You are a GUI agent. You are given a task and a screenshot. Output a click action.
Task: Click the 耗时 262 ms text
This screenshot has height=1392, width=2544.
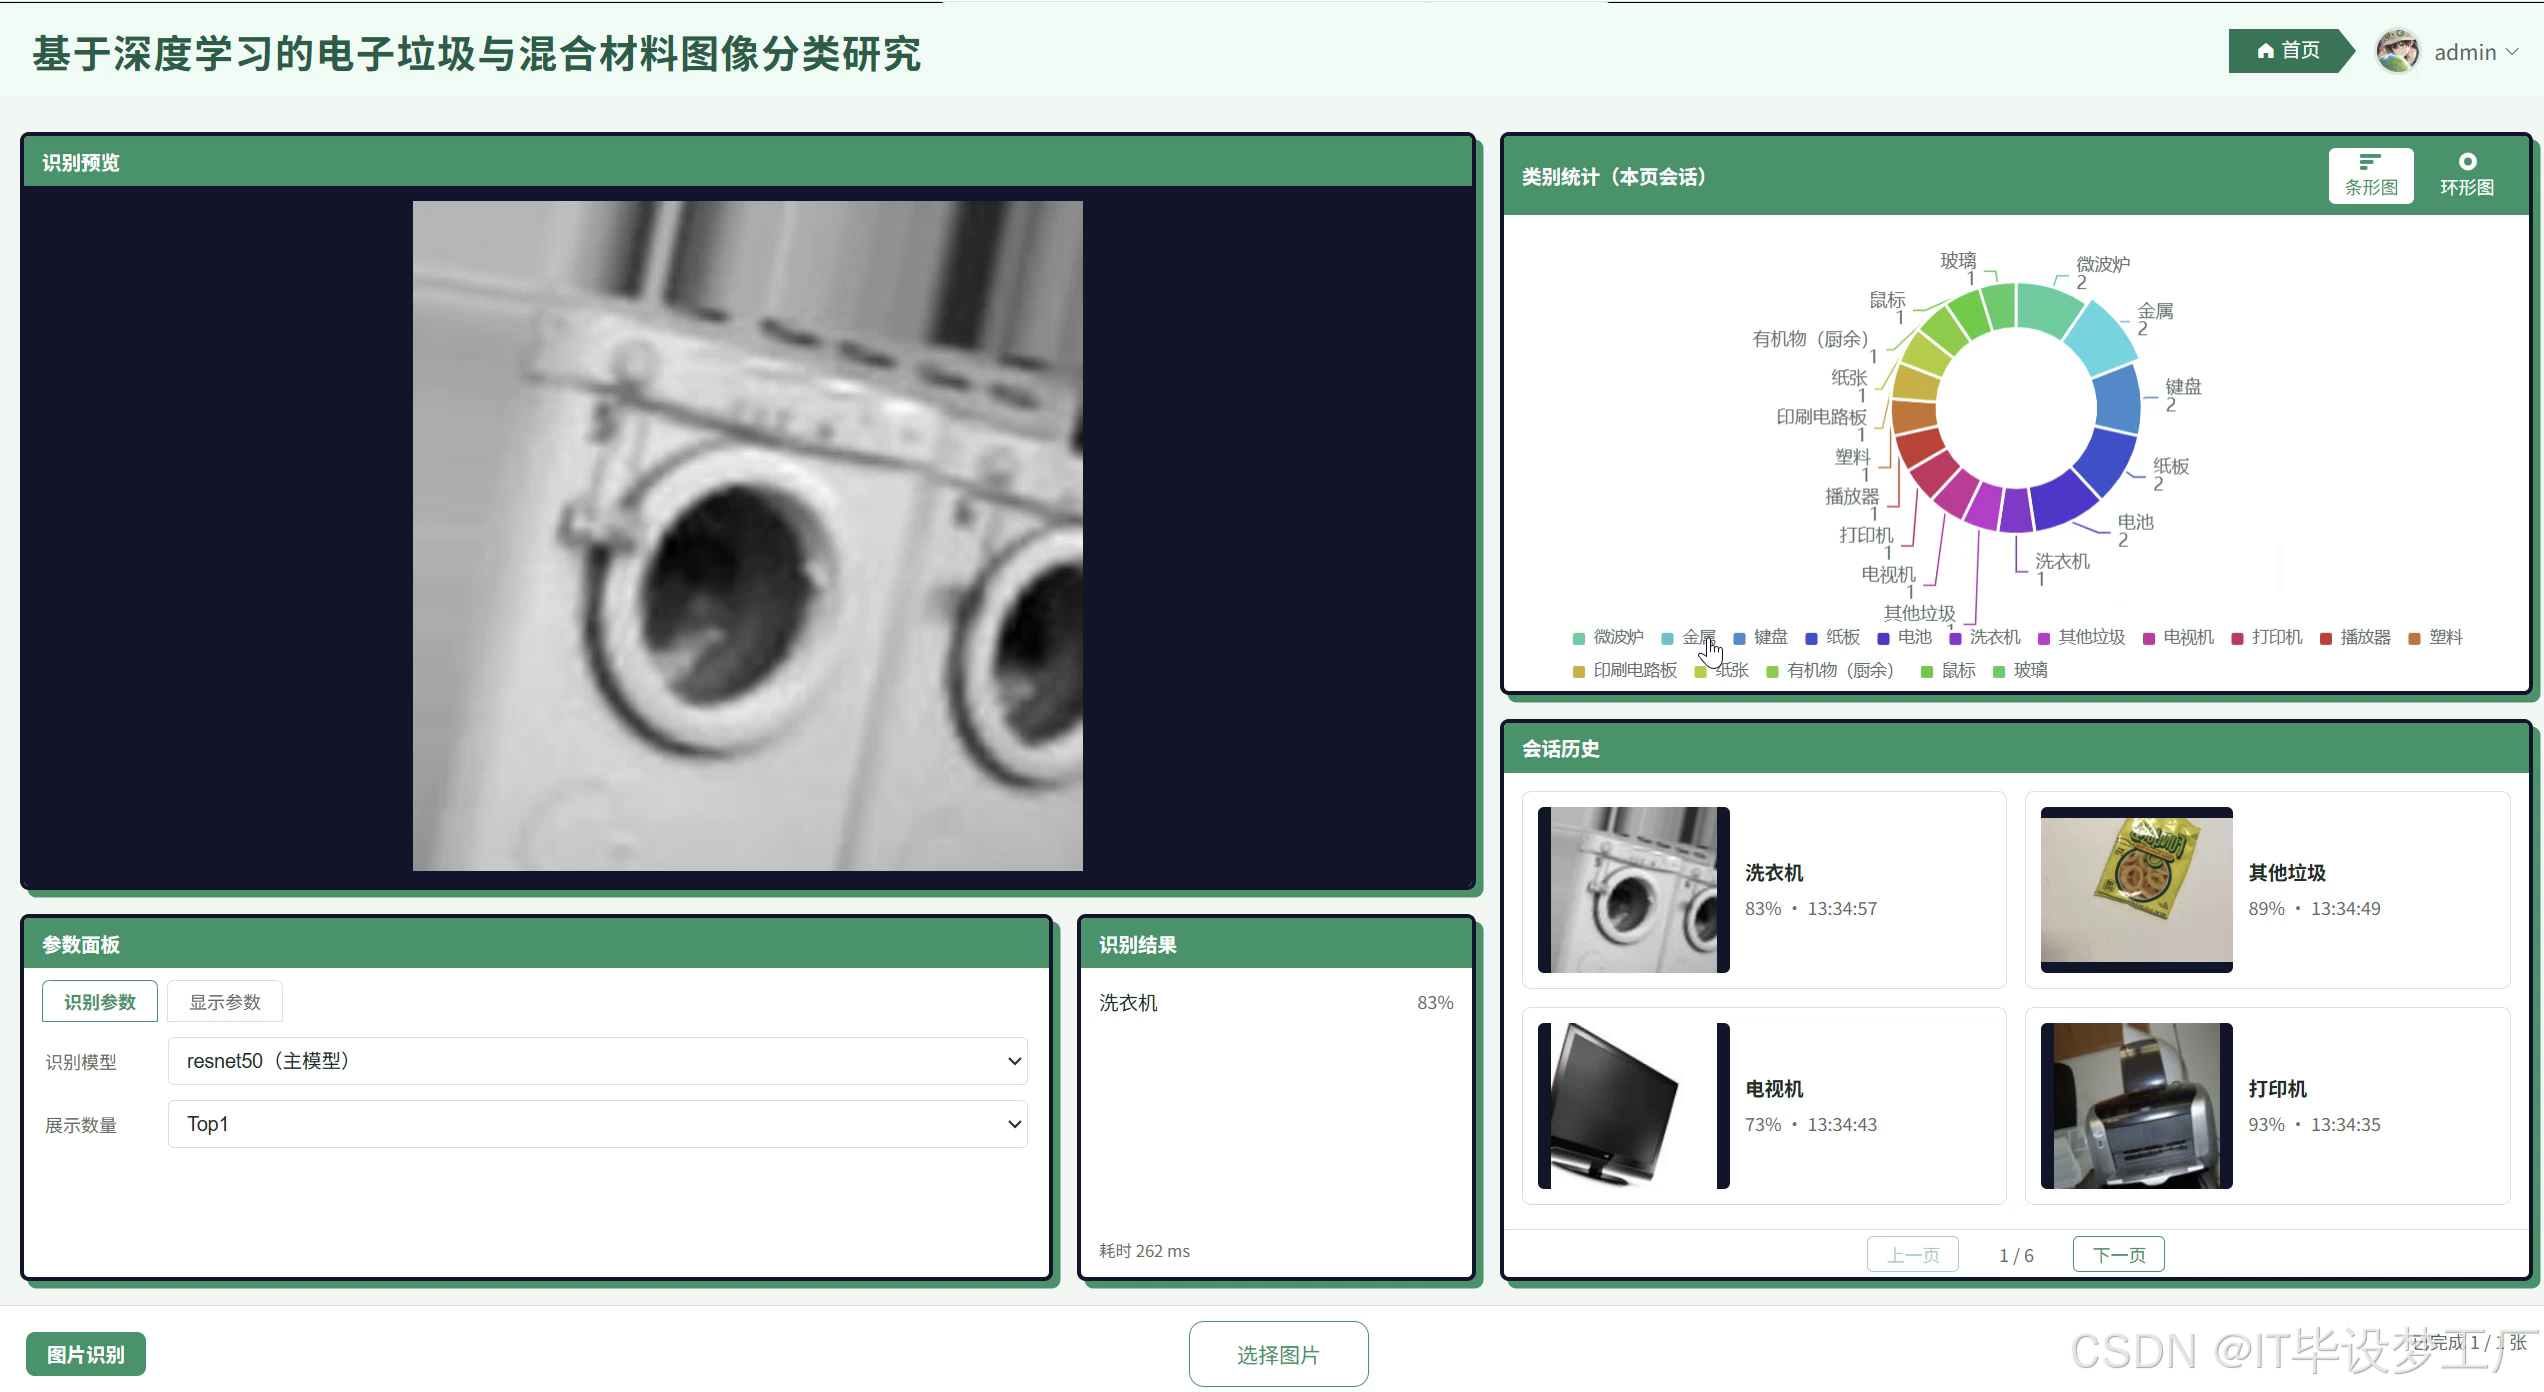click(1145, 1251)
